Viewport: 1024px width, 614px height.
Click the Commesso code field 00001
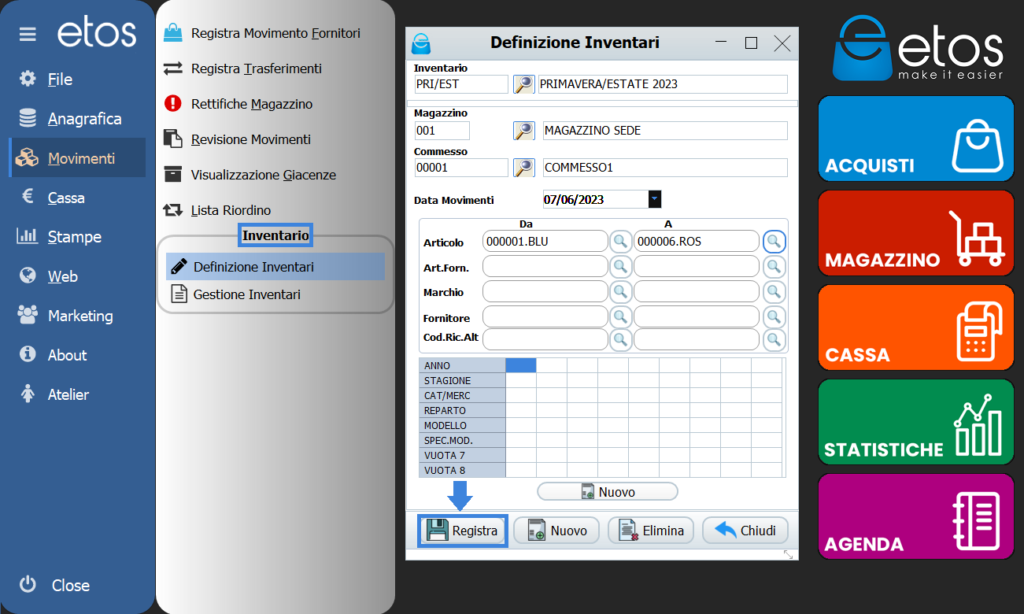point(460,168)
